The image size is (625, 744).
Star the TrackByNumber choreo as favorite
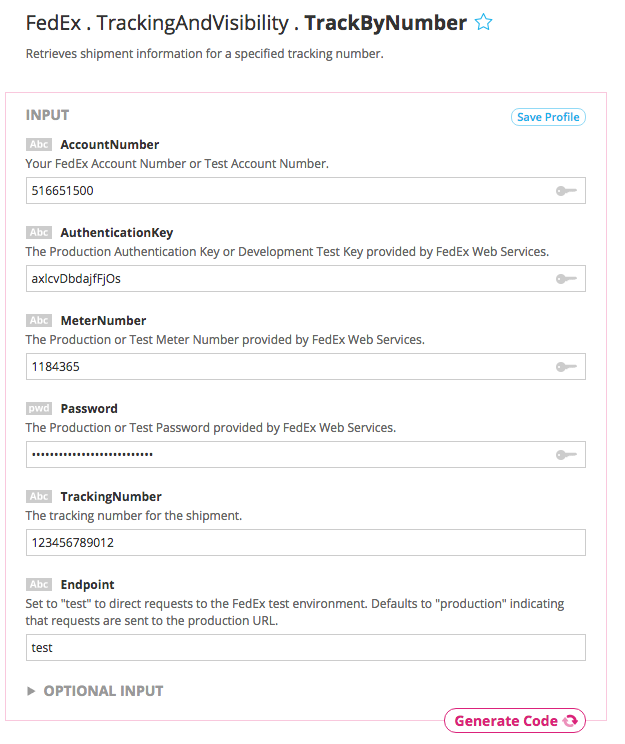484,23
